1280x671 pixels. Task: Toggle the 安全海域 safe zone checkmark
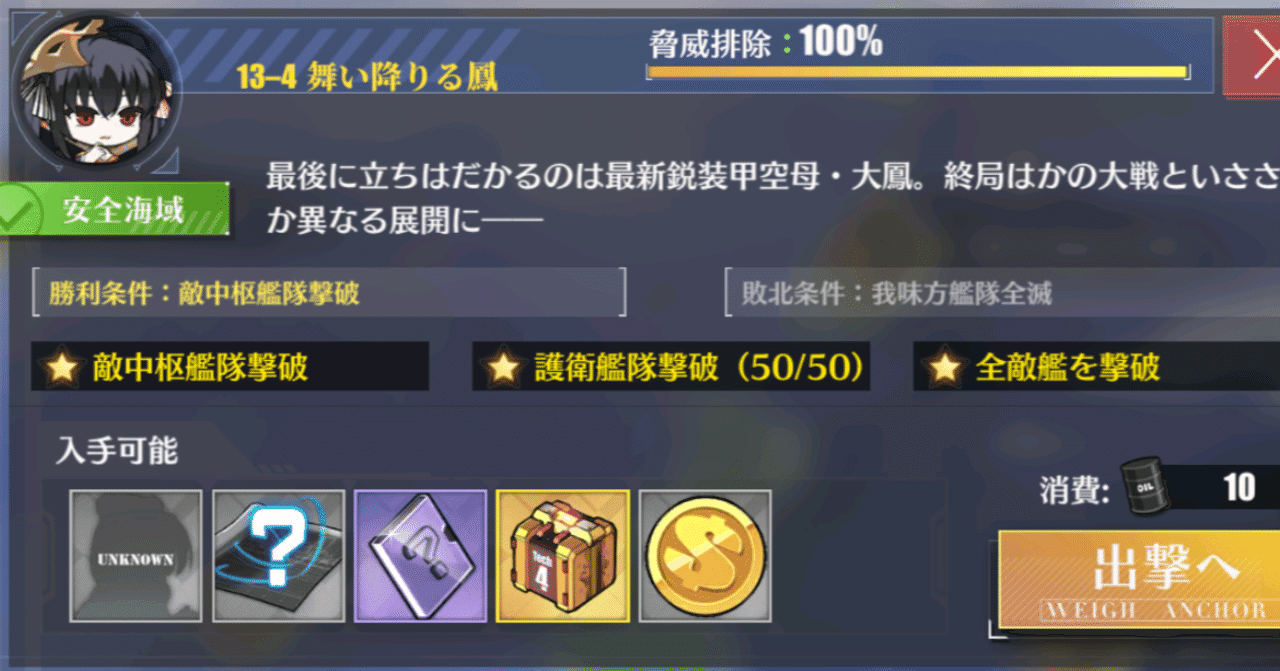pos(18,212)
